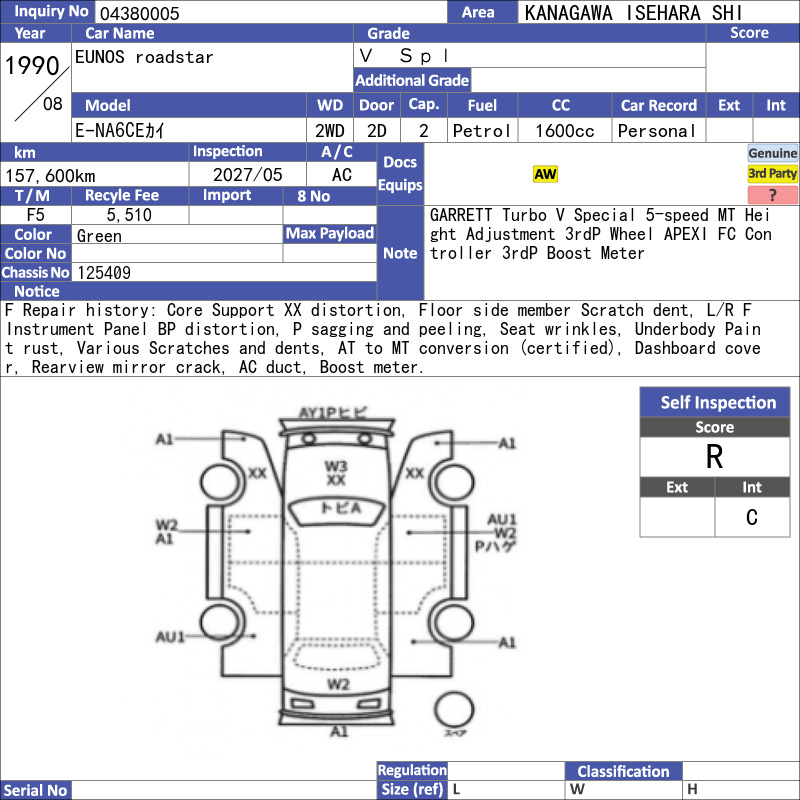This screenshot has height=800, width=800.
Task: Click the Max Payload label
Action: pyautogui.click(x=330, y=233)
